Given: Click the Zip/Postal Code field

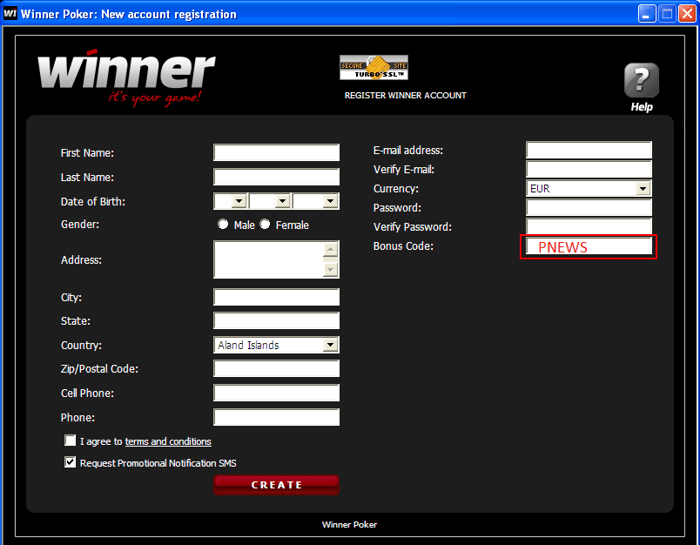Looking at the screenshot, I should [276, 369].
